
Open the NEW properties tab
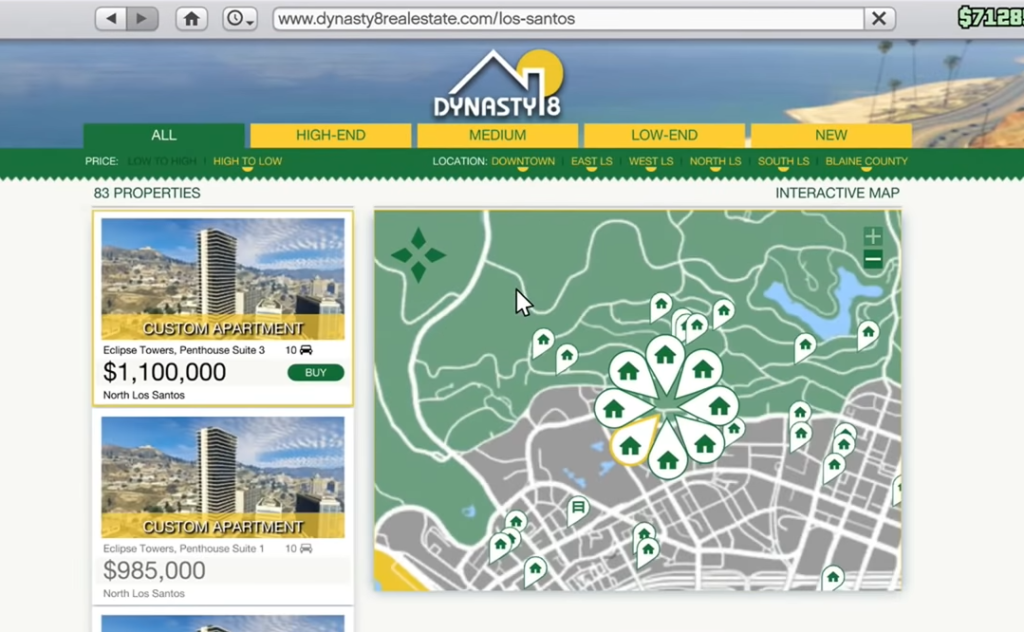click(x=831, y=135)
